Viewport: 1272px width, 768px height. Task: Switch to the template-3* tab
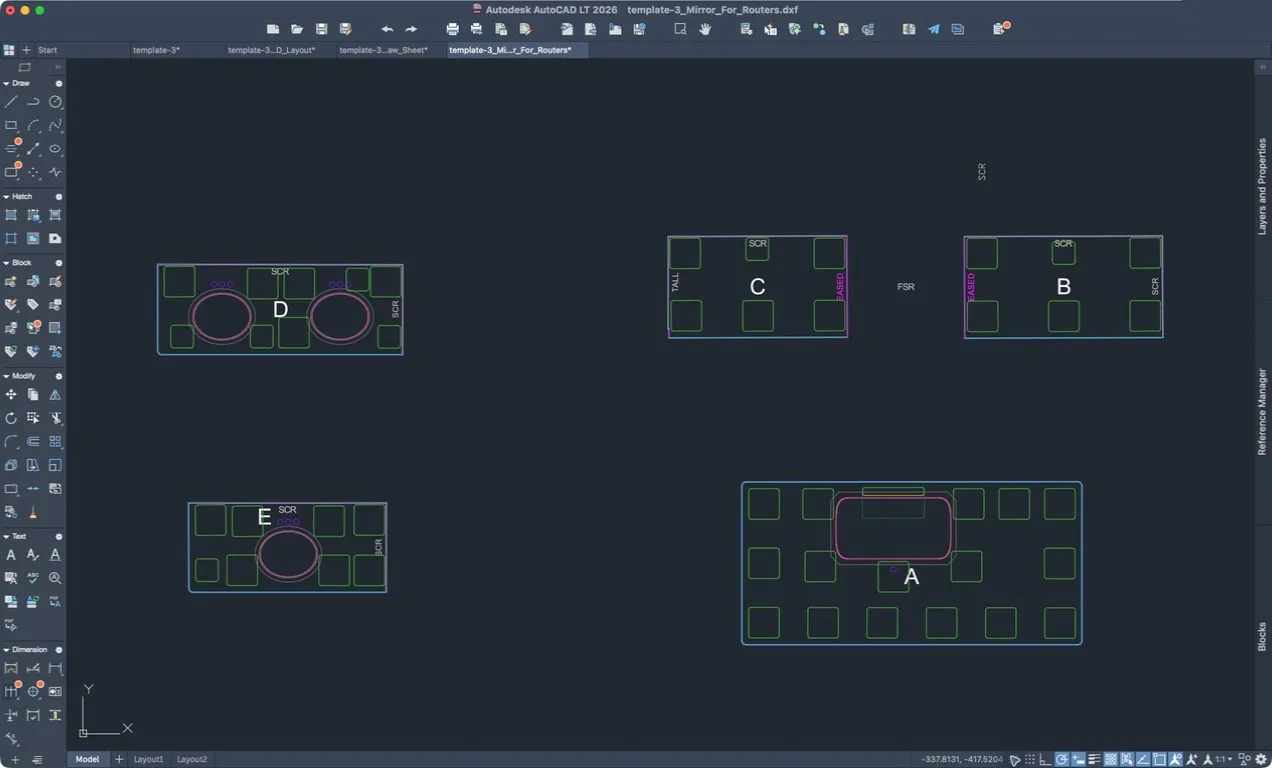pyautogui.click(x=156, y=49)
